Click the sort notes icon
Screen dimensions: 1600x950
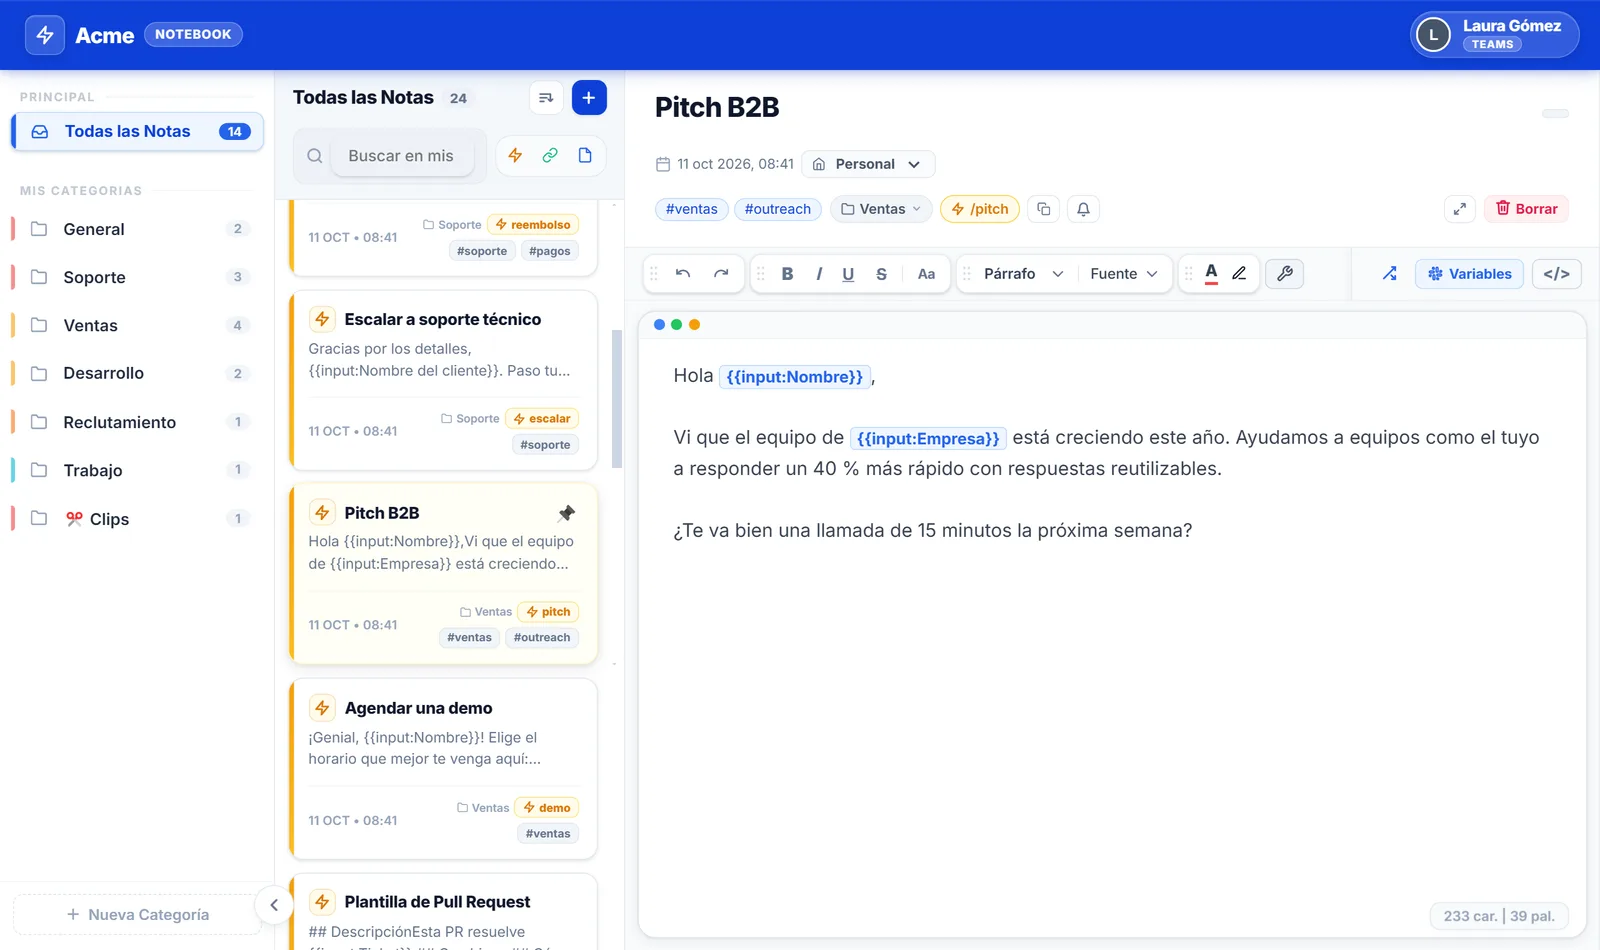coord(546,98)
